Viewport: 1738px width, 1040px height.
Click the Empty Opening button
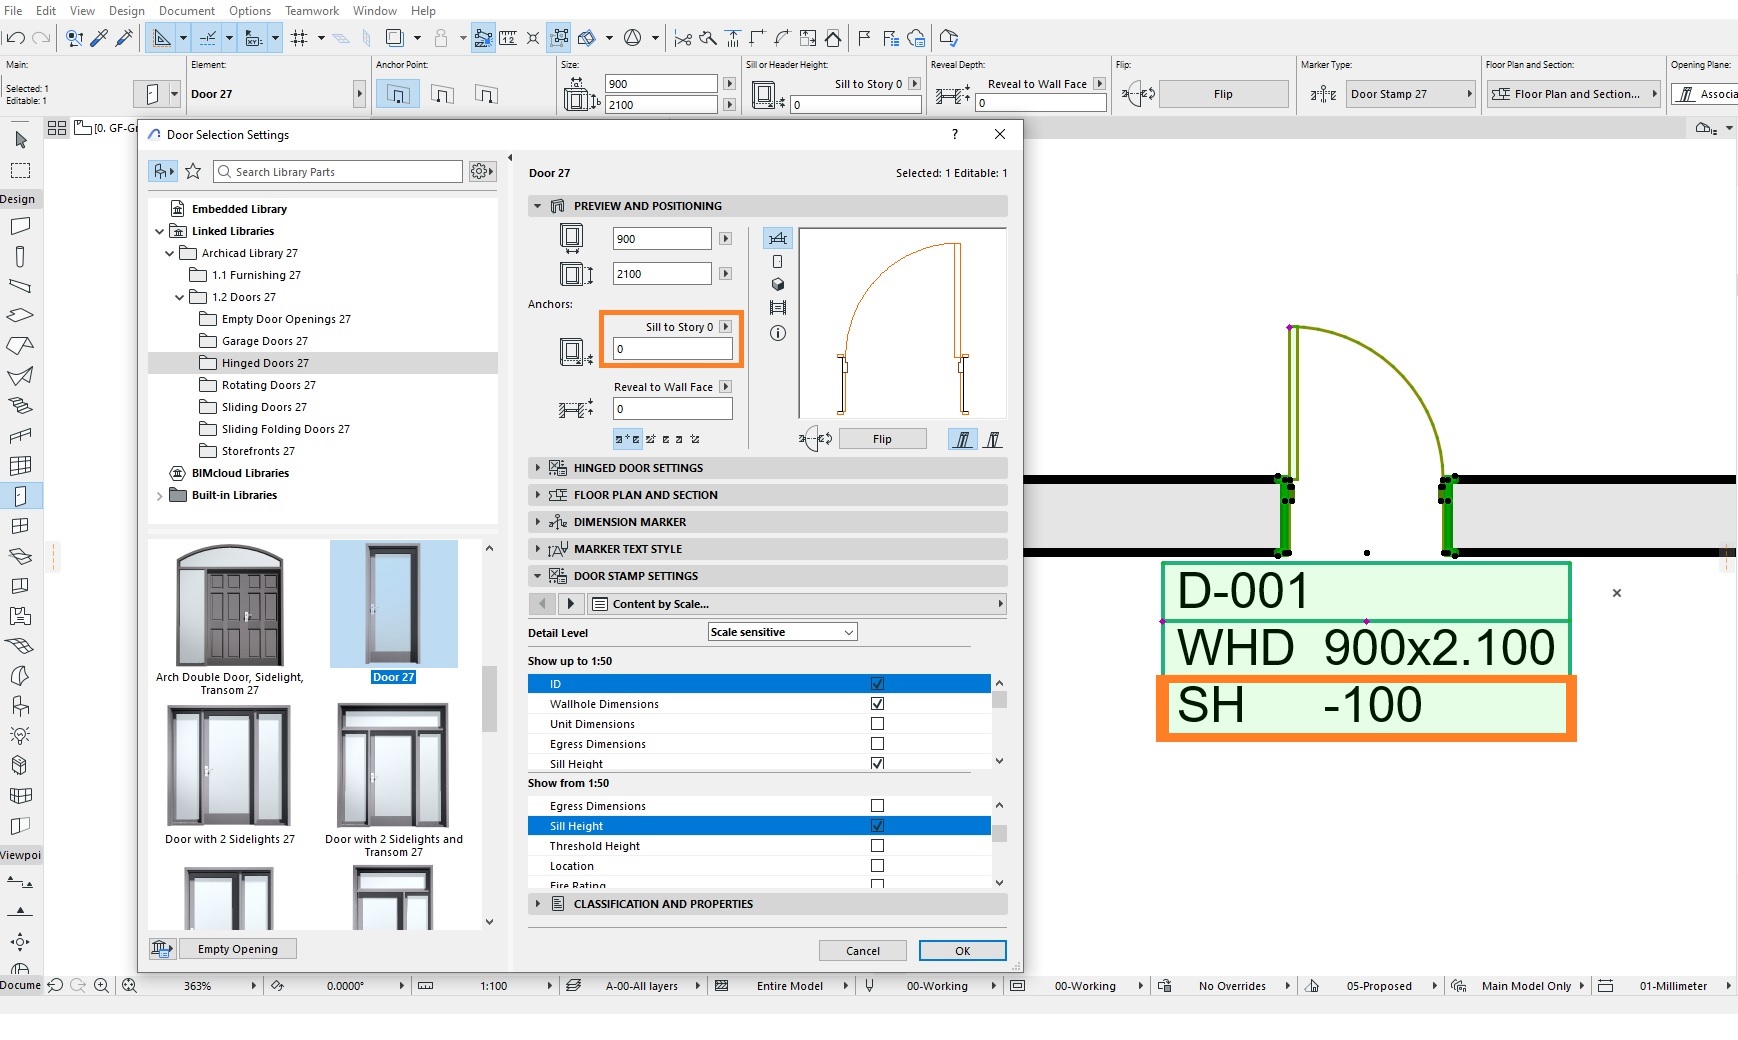[238, 949]
